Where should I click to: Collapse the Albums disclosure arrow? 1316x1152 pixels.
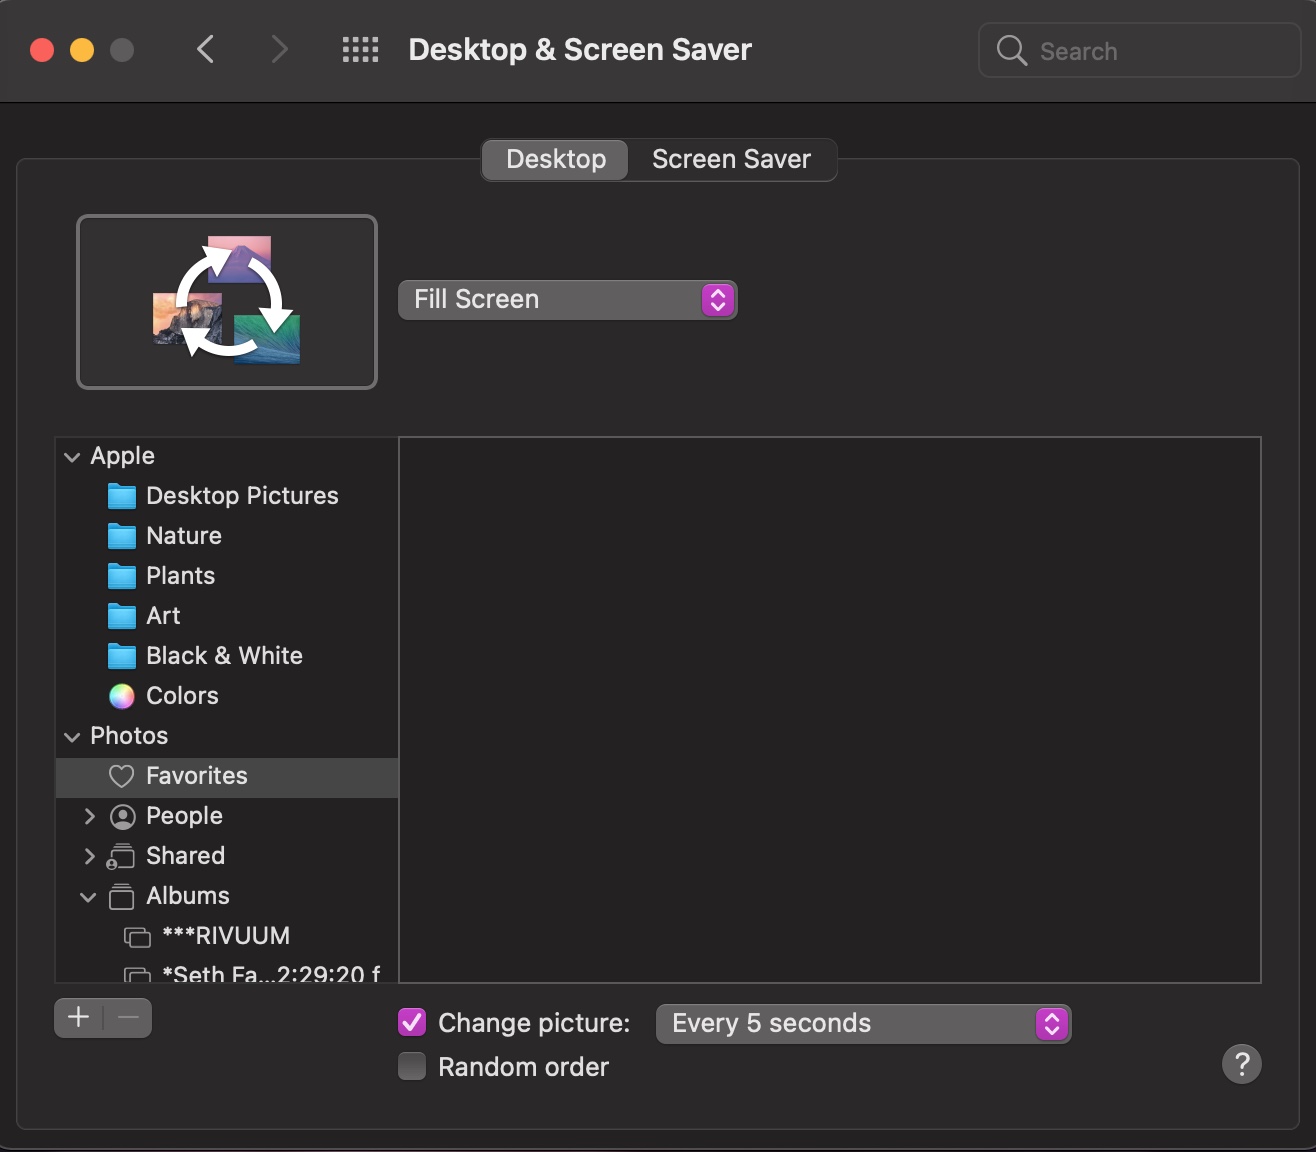88,897
